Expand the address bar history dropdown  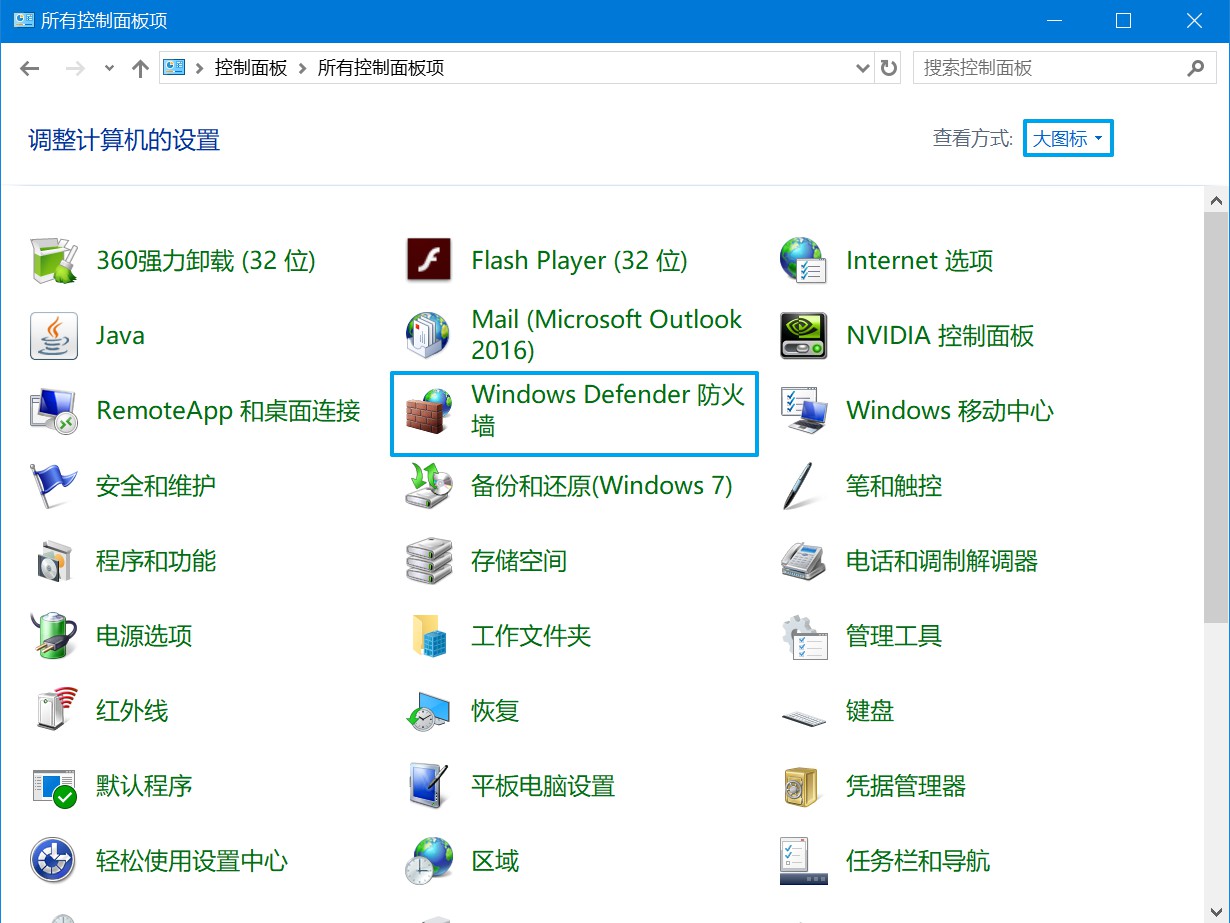(x=864, y=68)
